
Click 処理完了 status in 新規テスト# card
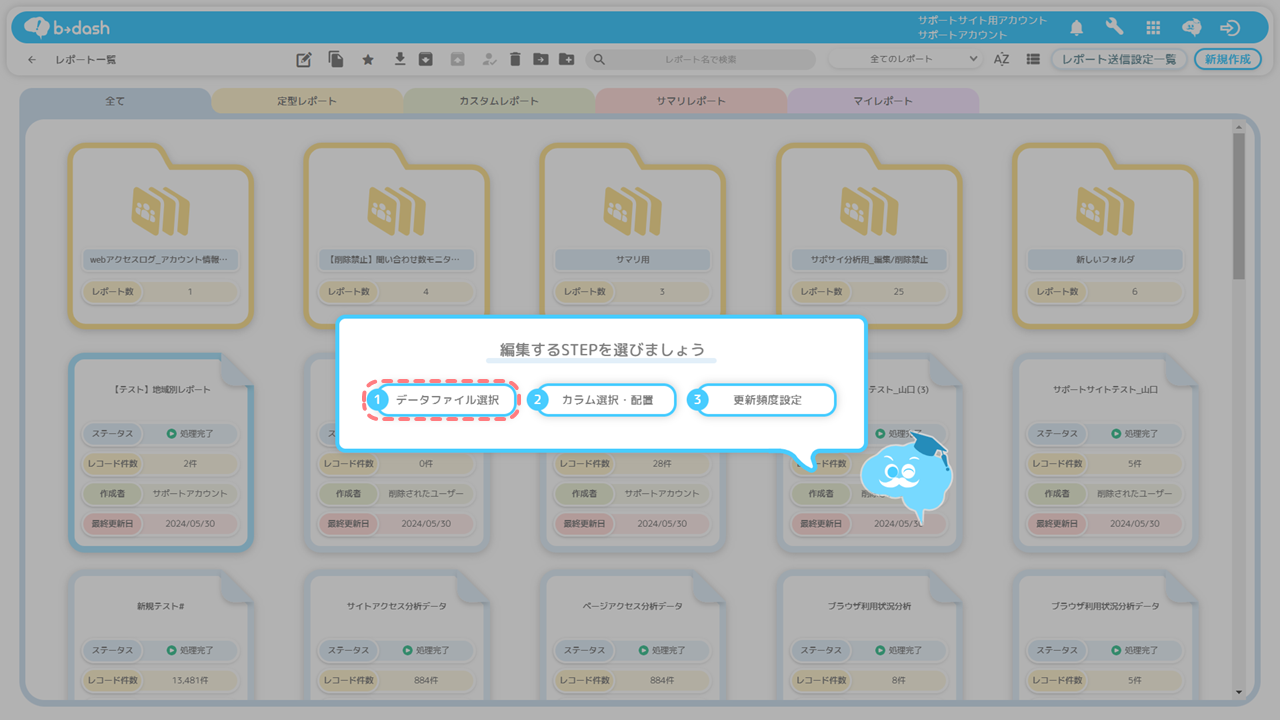[x=190, y=650]
